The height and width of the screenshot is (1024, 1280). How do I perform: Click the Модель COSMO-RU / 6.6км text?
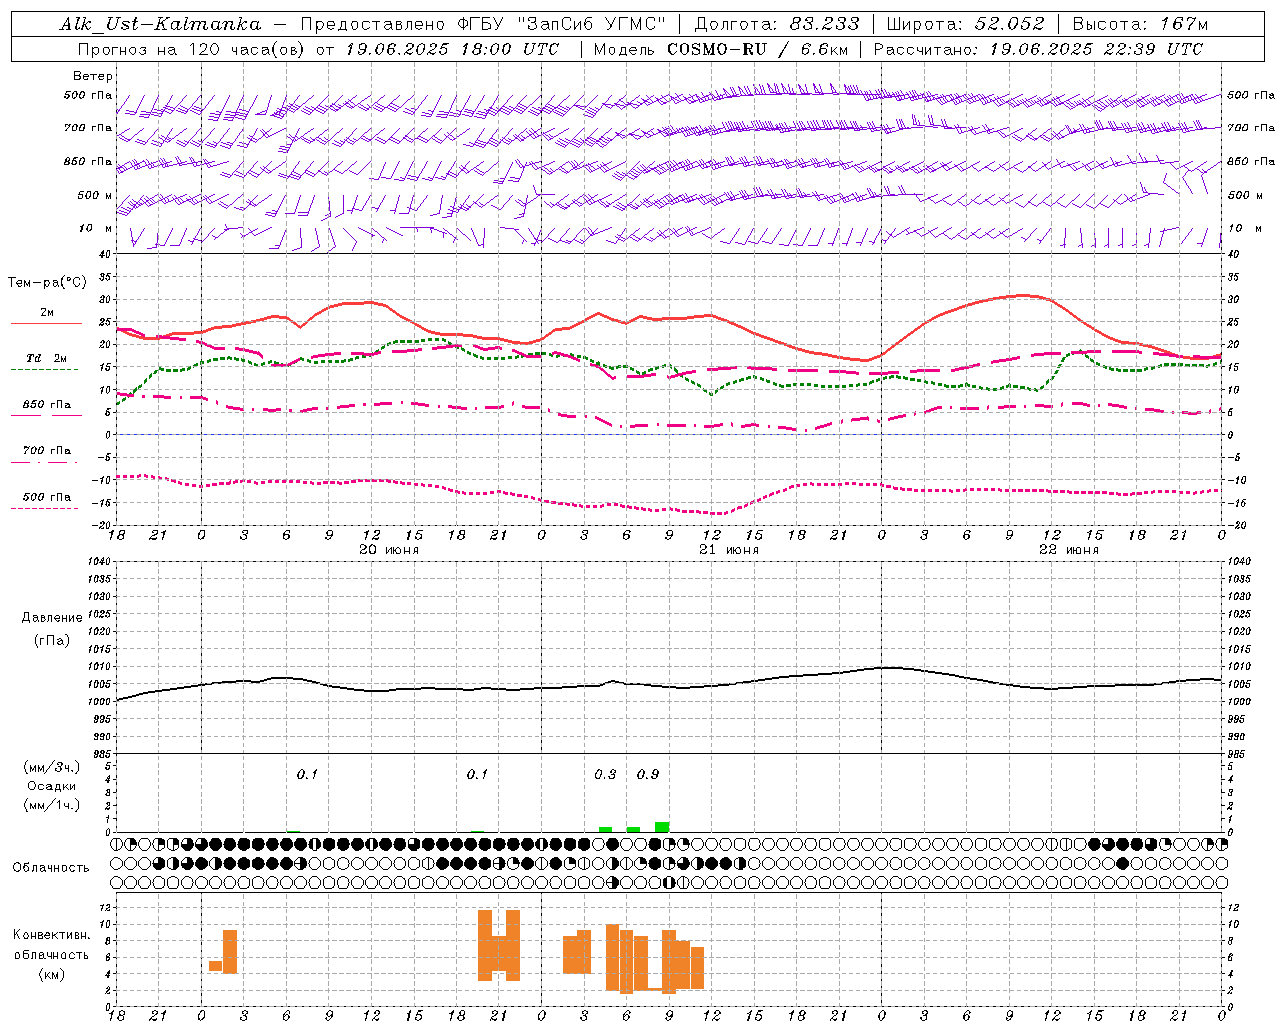pyautogui.click(x=722, y=48)
